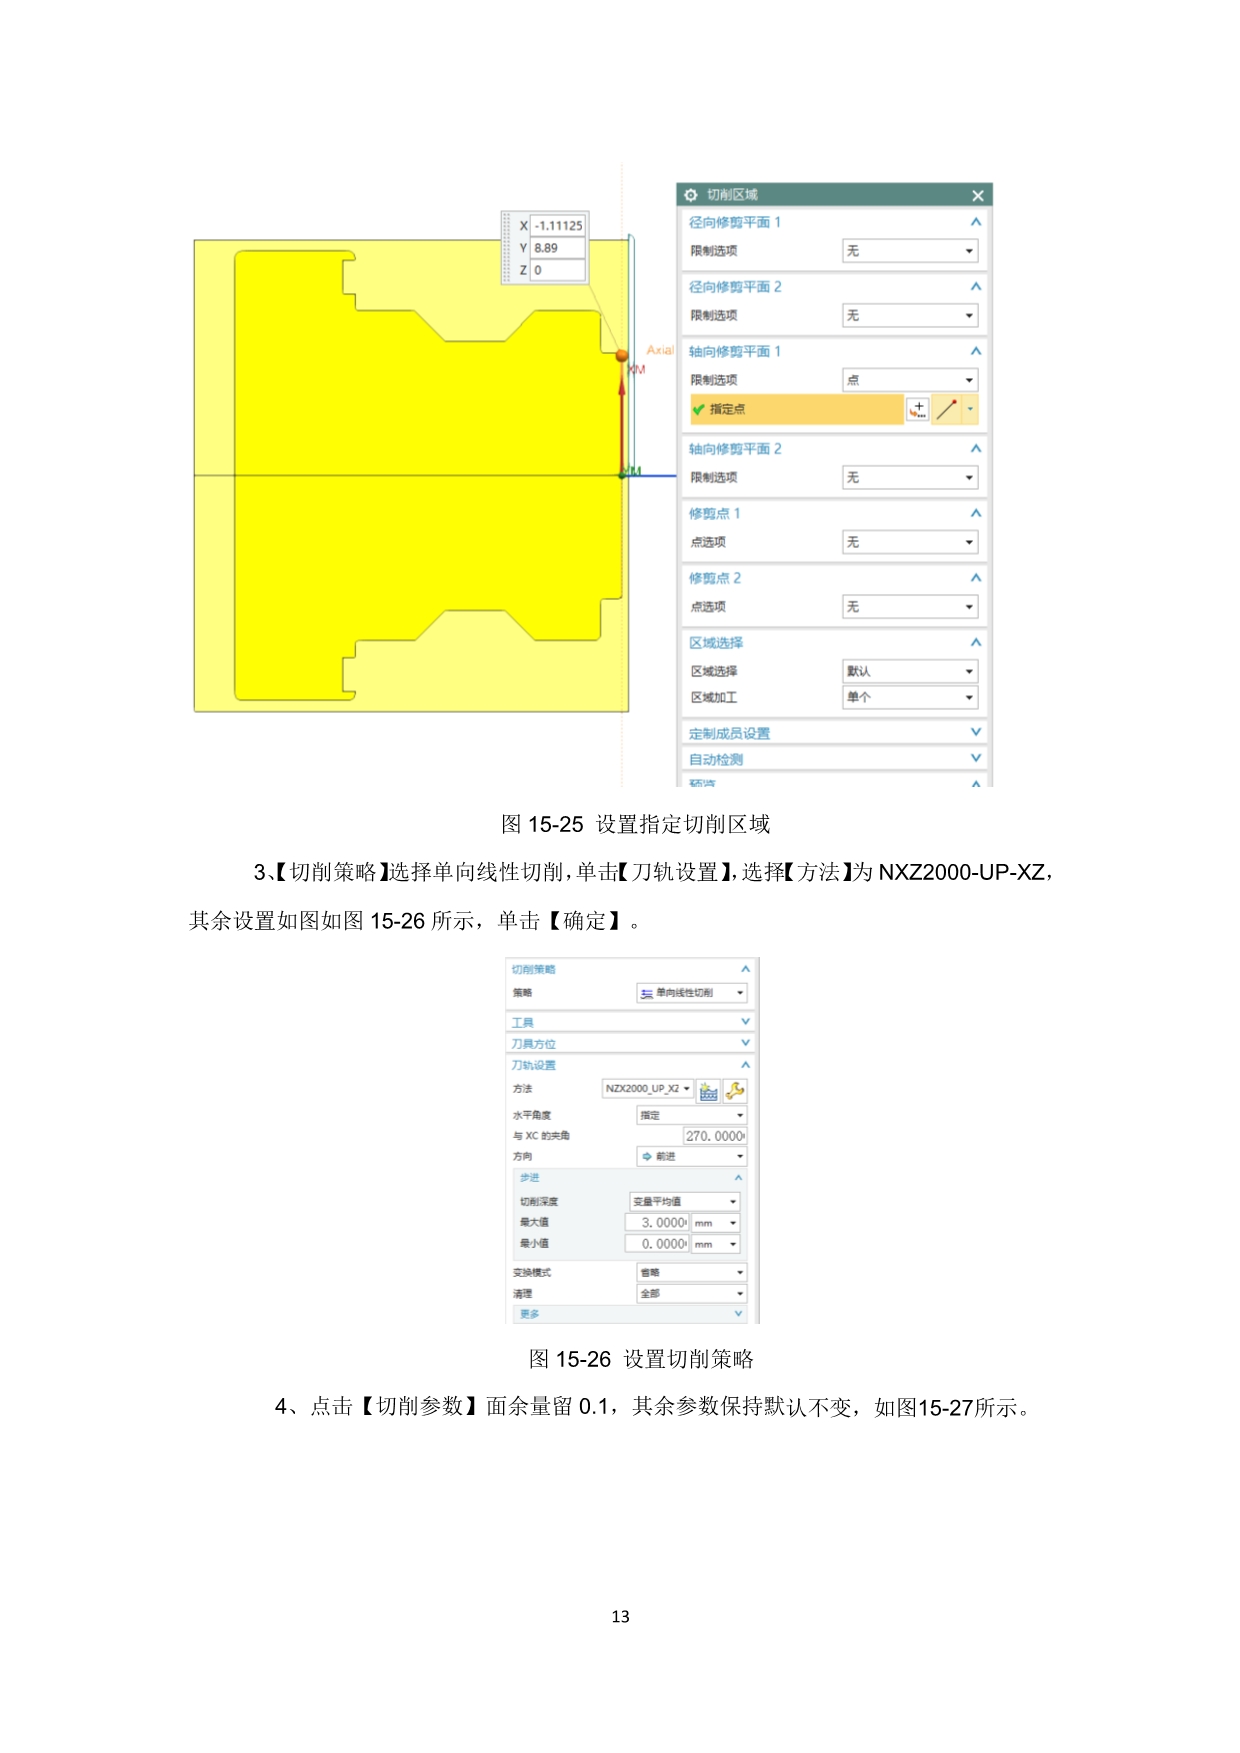
Task: Open 限制选项 dropdown under 轴向修剪平面 1
Action: click(910, 380)
